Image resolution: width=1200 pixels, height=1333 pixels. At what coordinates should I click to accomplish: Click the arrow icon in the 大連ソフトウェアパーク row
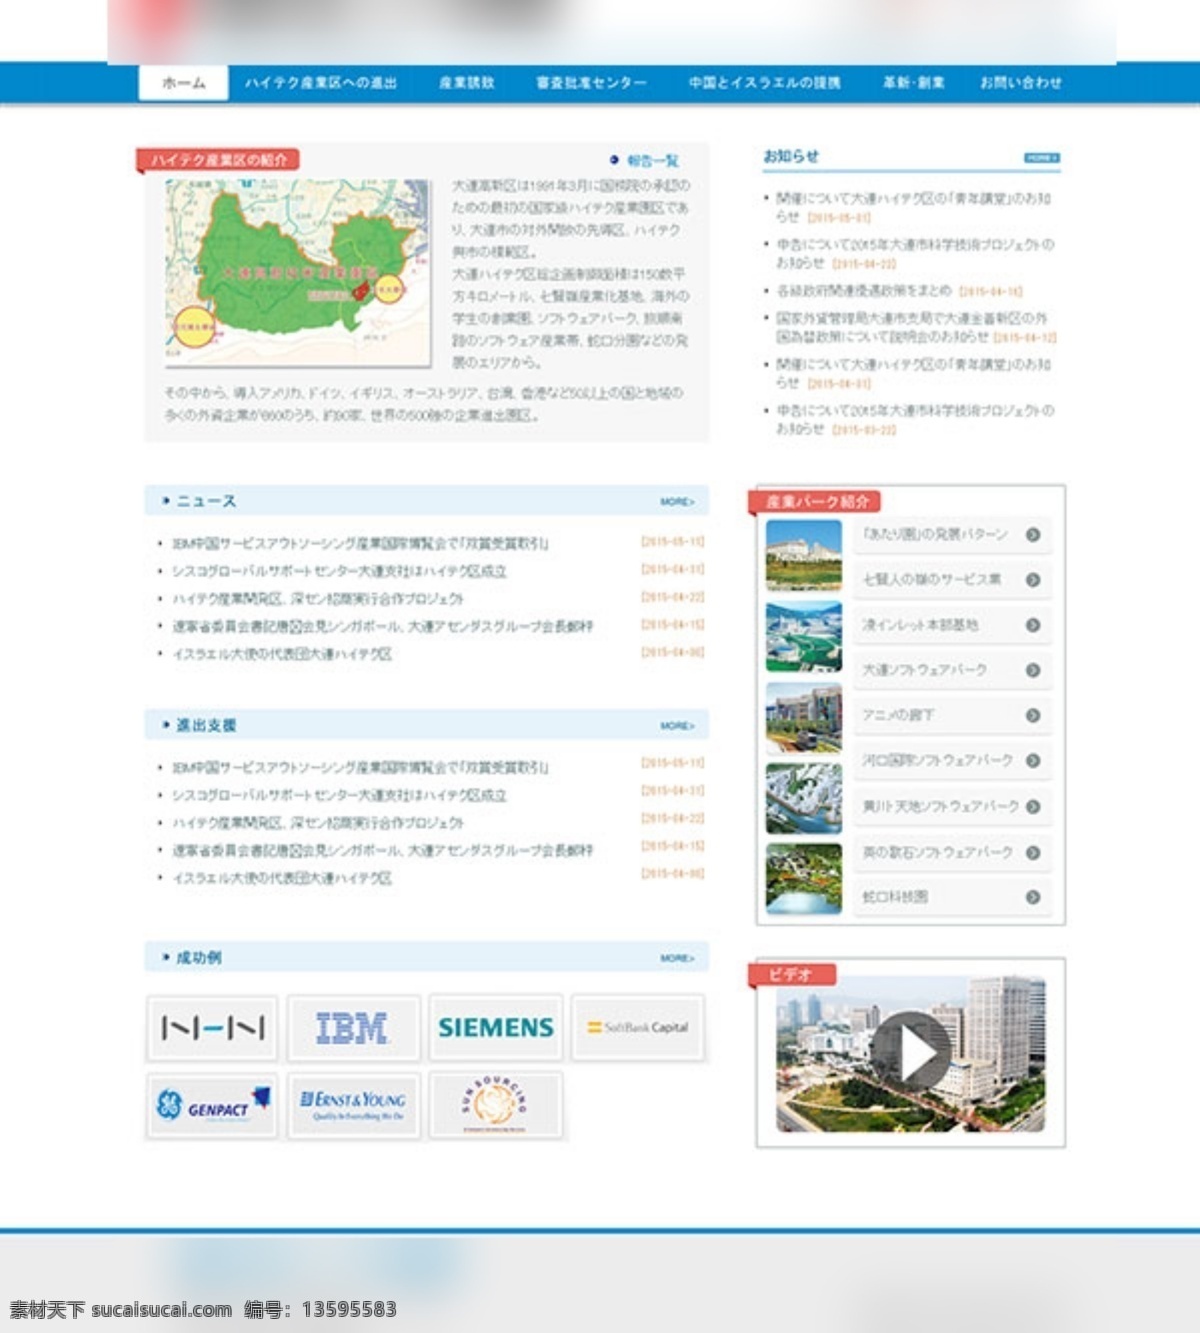tap(1032, 670)
